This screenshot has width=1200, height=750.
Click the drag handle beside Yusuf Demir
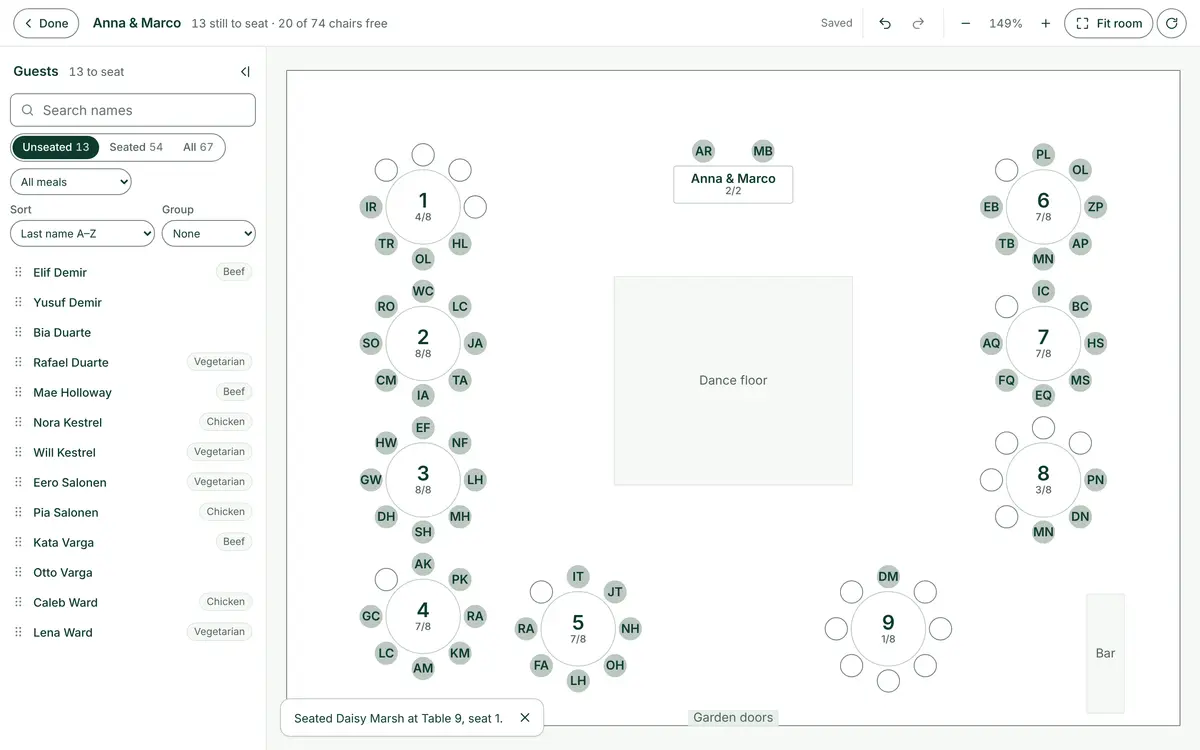(17, 302)
